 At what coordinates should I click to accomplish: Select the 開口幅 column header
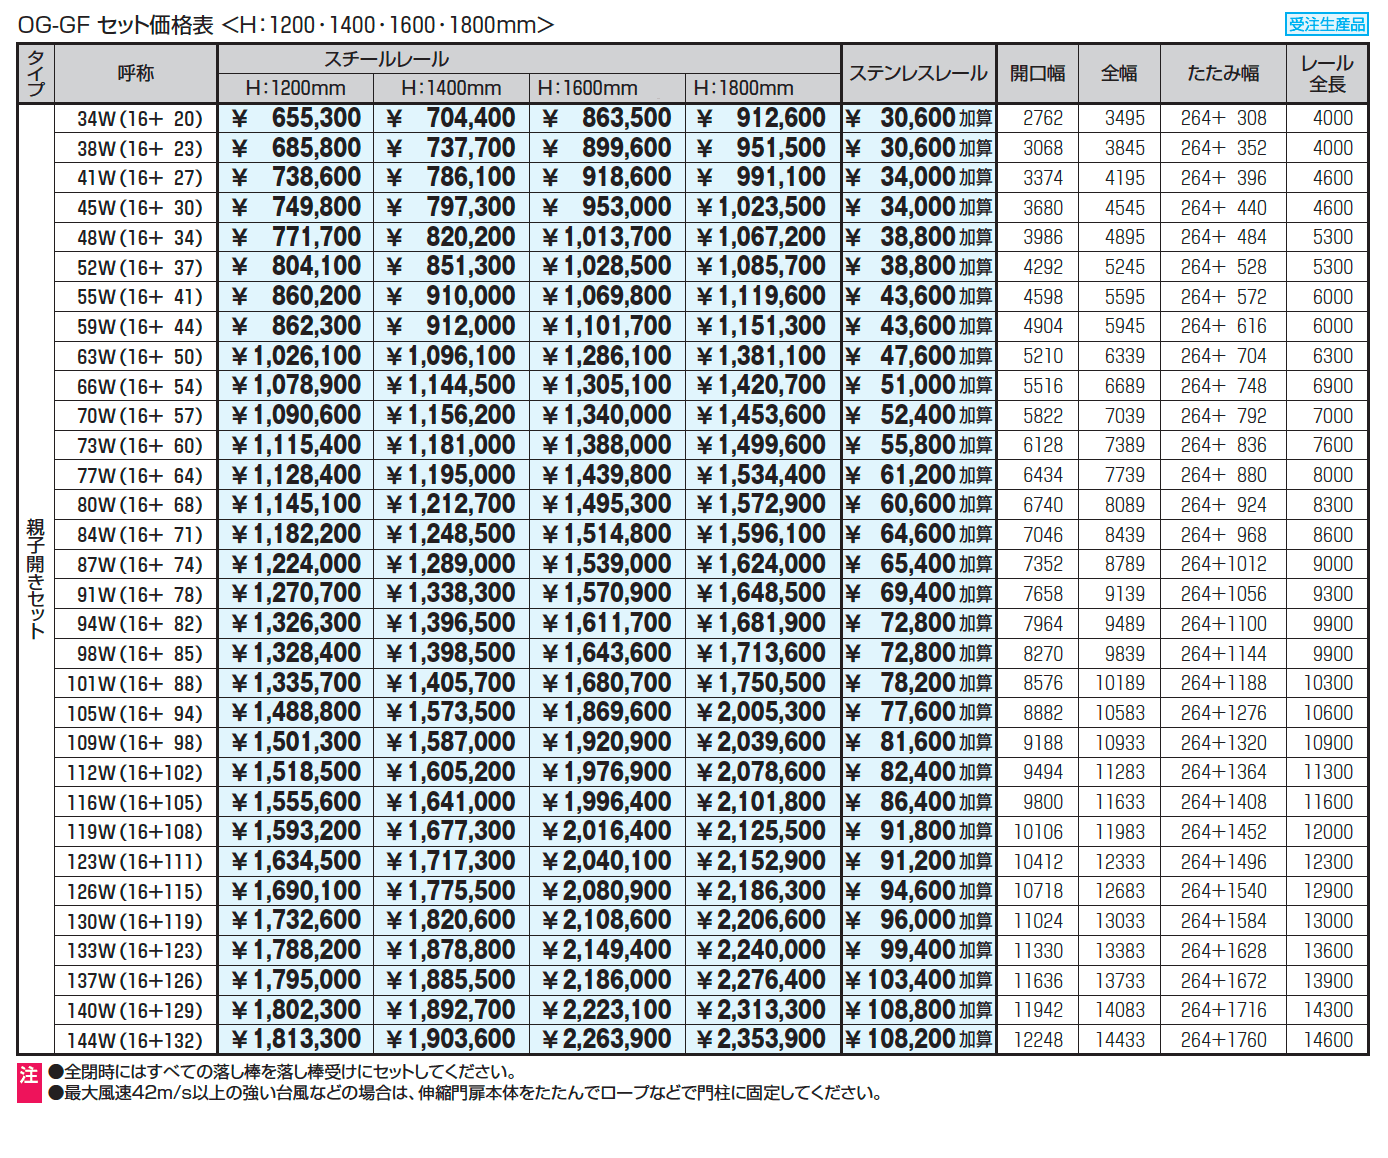coord(1037,73)
